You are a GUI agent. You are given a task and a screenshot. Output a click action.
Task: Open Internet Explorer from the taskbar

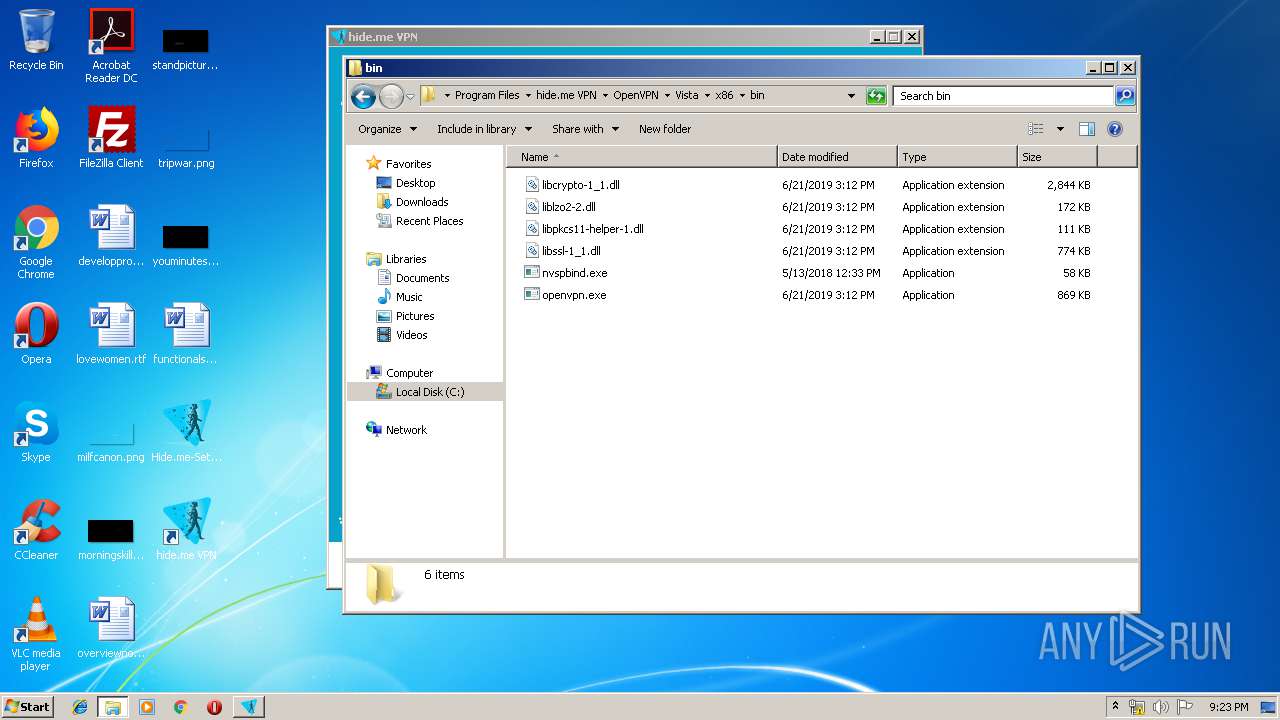pyautogui.click(x=80, y=707)
